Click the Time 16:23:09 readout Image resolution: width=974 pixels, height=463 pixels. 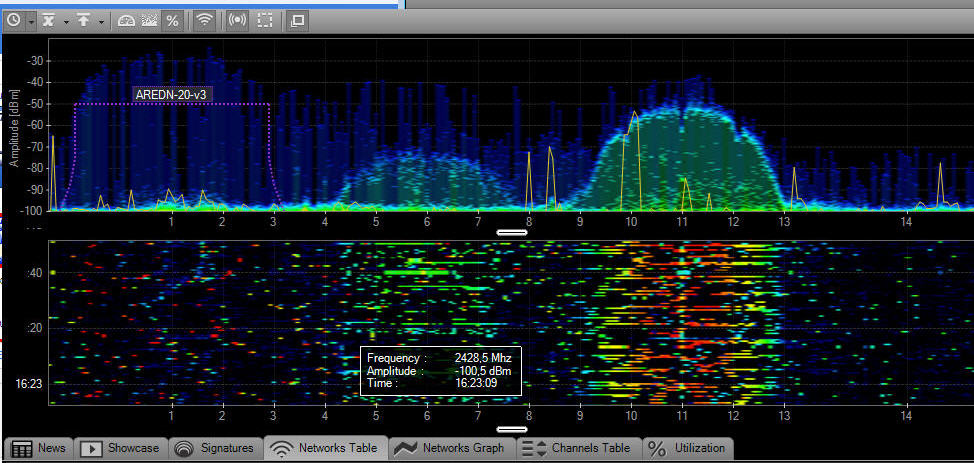click(432, 383)
